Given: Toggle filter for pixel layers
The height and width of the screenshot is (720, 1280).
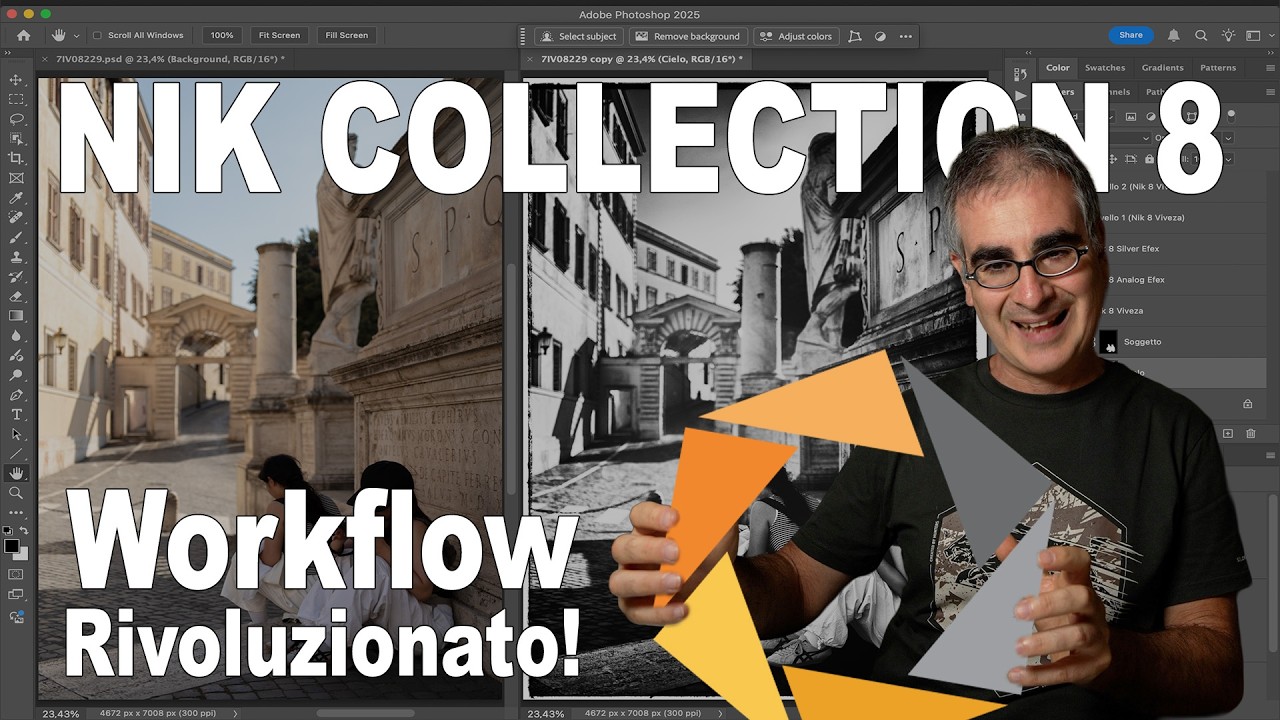Looking at the screenshot, I should point(1131,116).
